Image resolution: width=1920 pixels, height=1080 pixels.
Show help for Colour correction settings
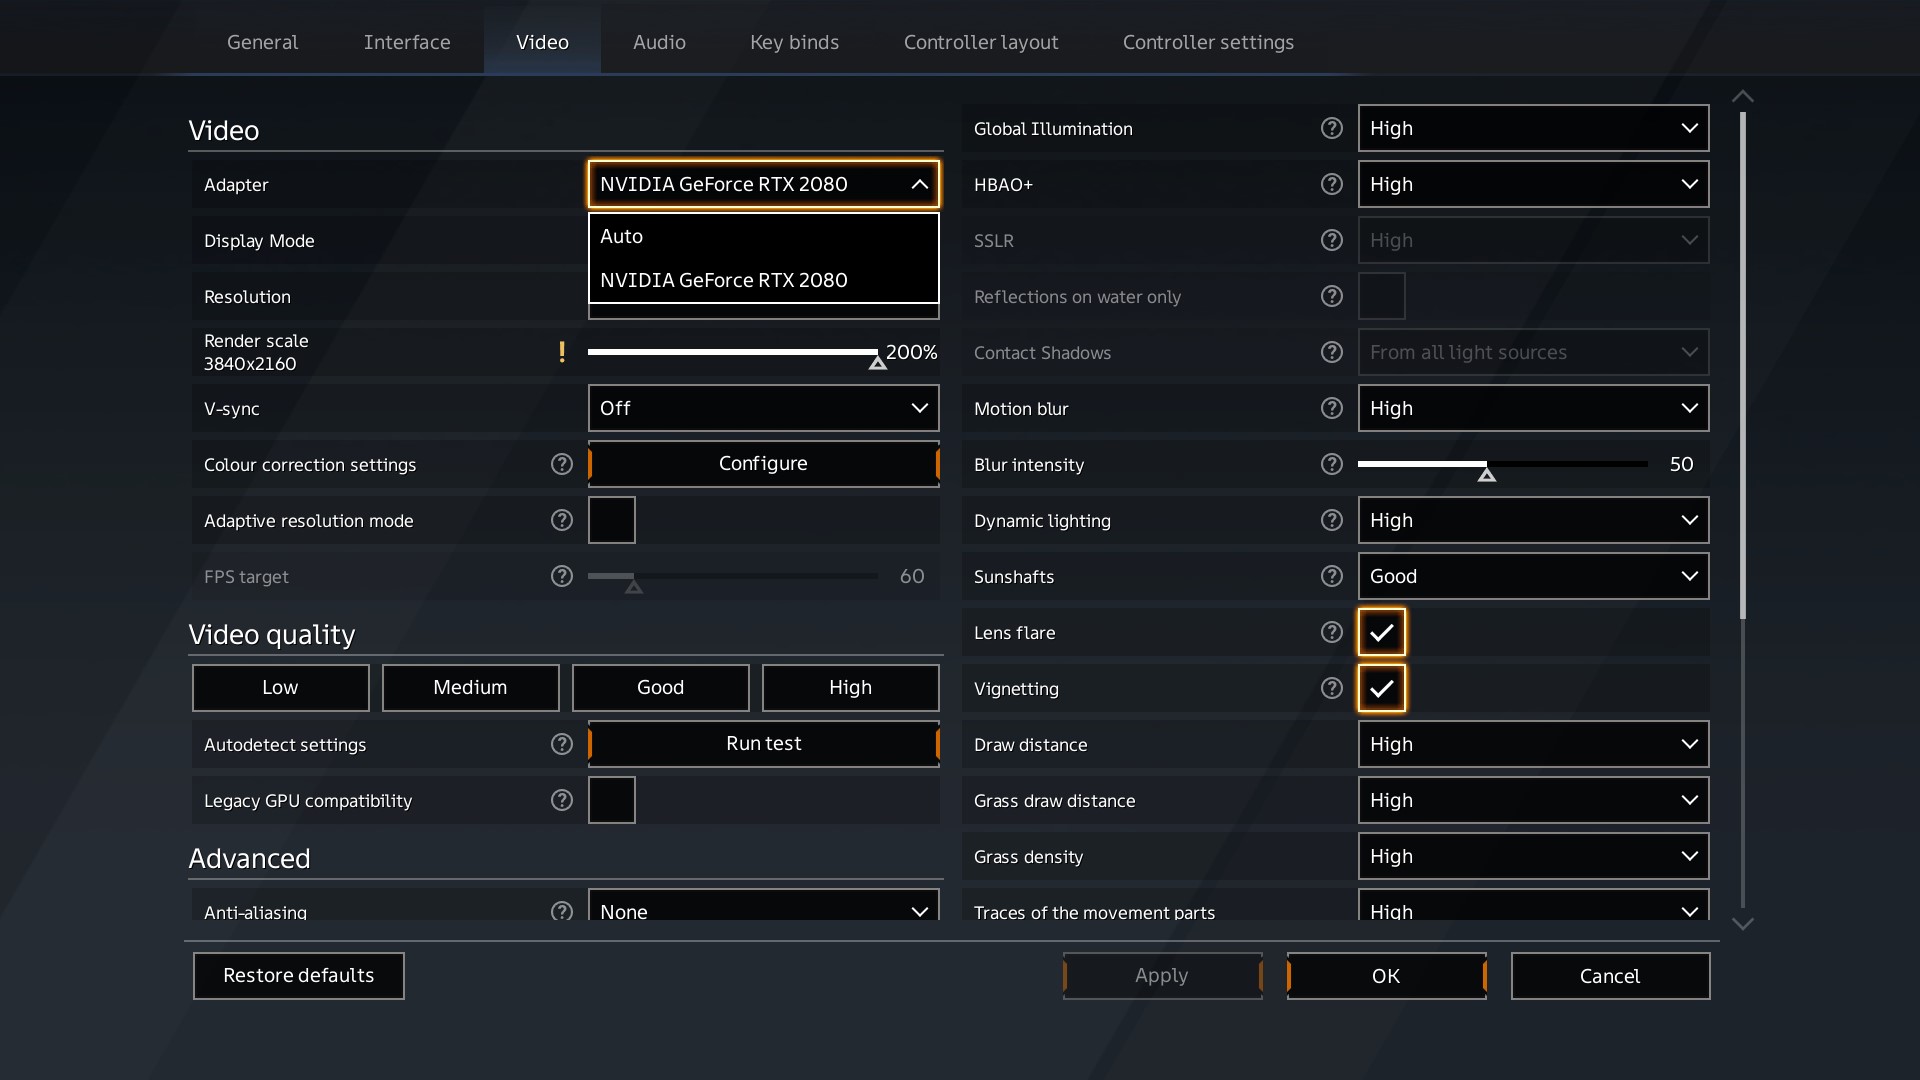tap(562, 464)
